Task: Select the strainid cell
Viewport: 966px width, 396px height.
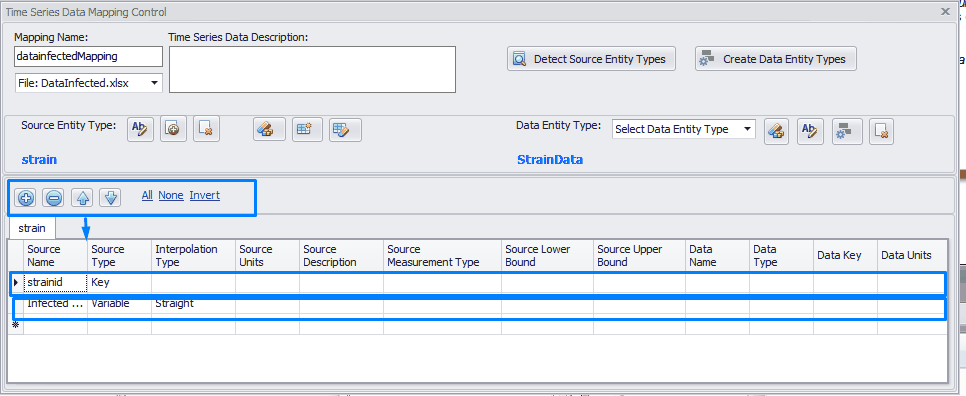Action: pyautogui.click(x=55, y=283)
